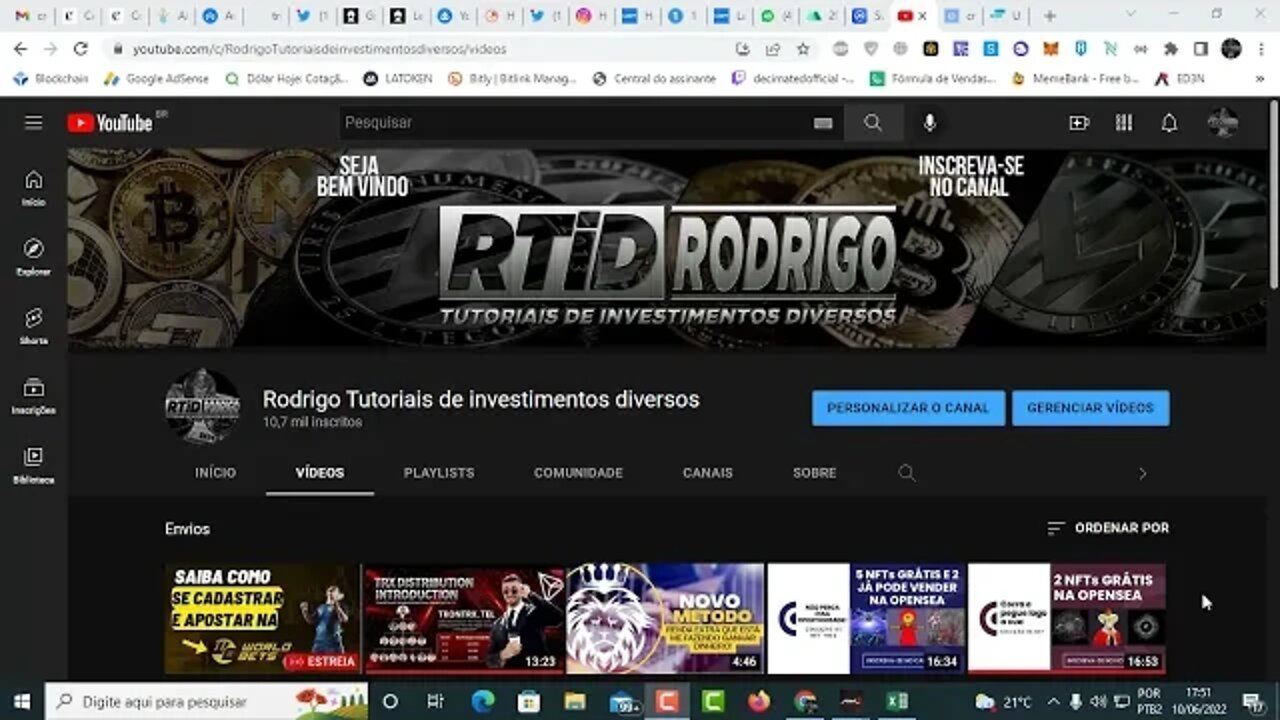Open the Windows notification center

click(1253, 701)
